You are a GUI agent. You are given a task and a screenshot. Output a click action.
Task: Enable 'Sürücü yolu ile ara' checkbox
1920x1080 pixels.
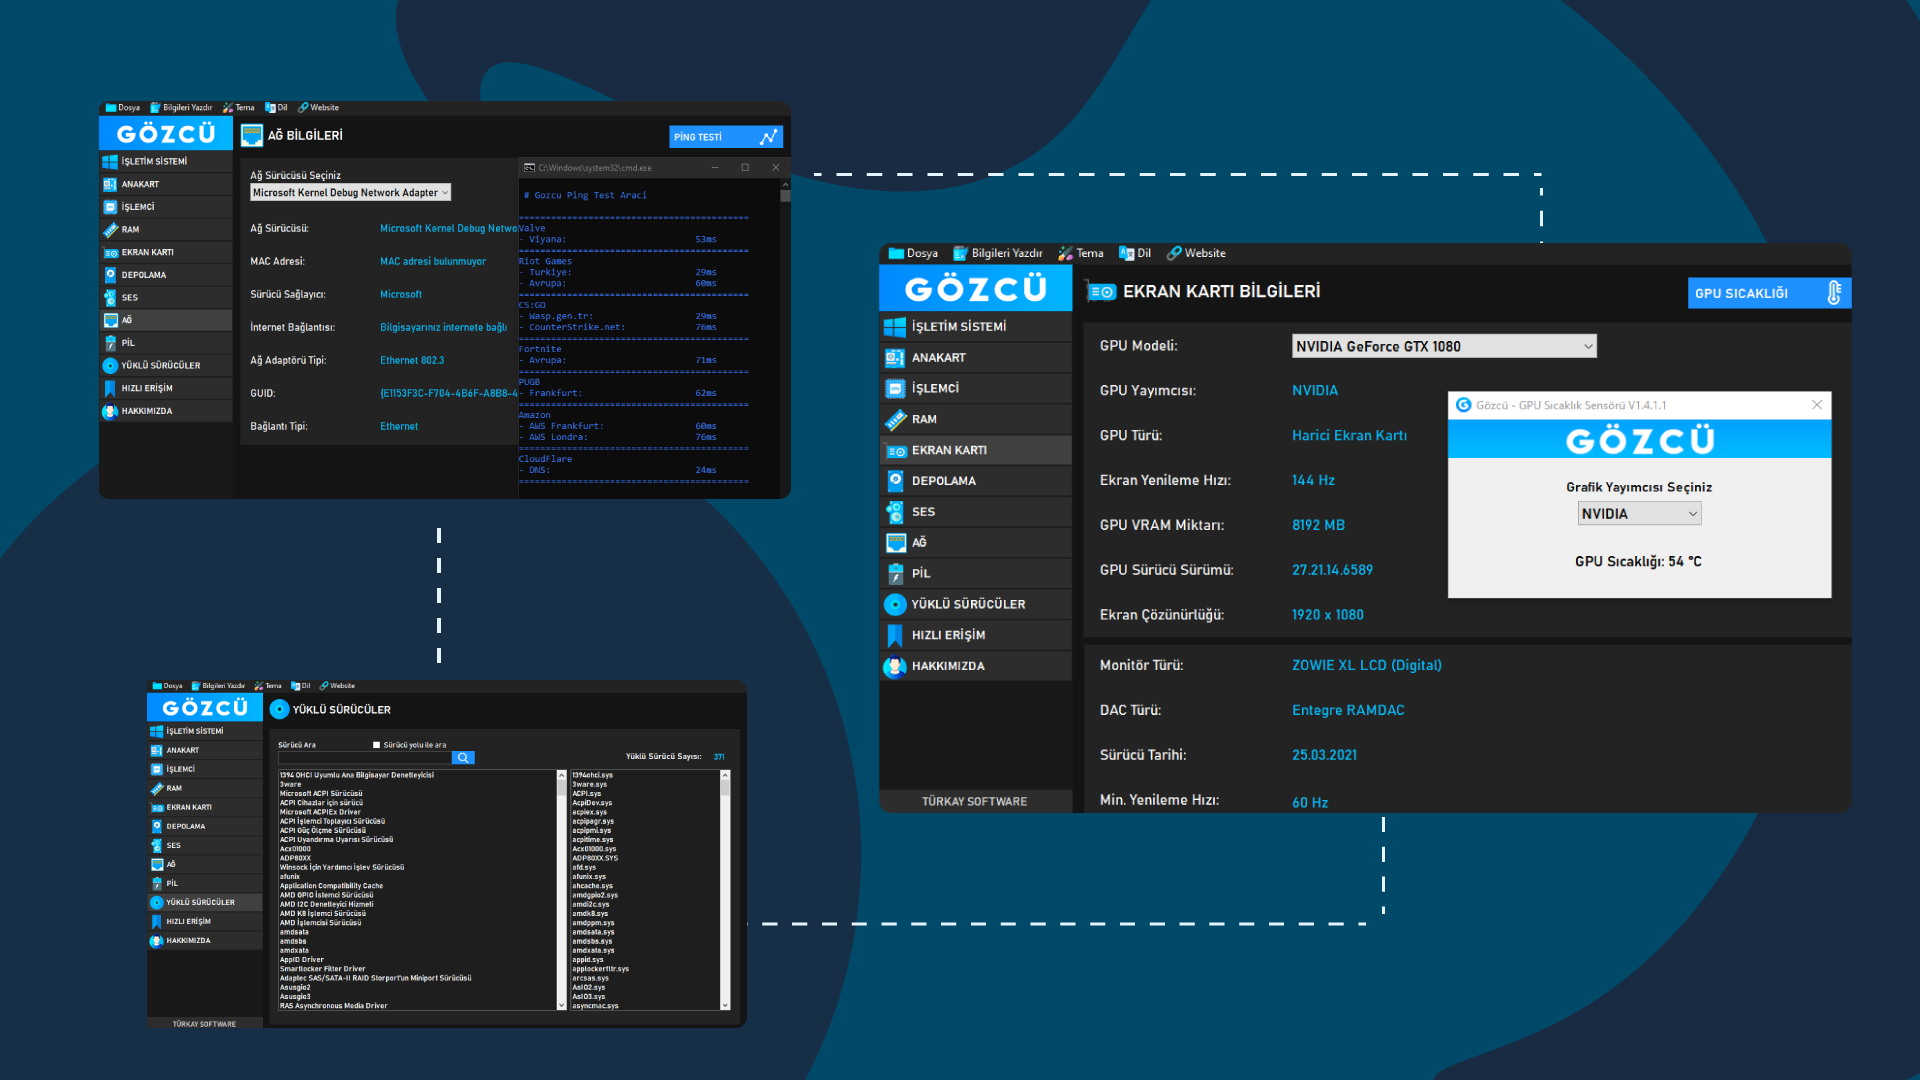(377, 745)
